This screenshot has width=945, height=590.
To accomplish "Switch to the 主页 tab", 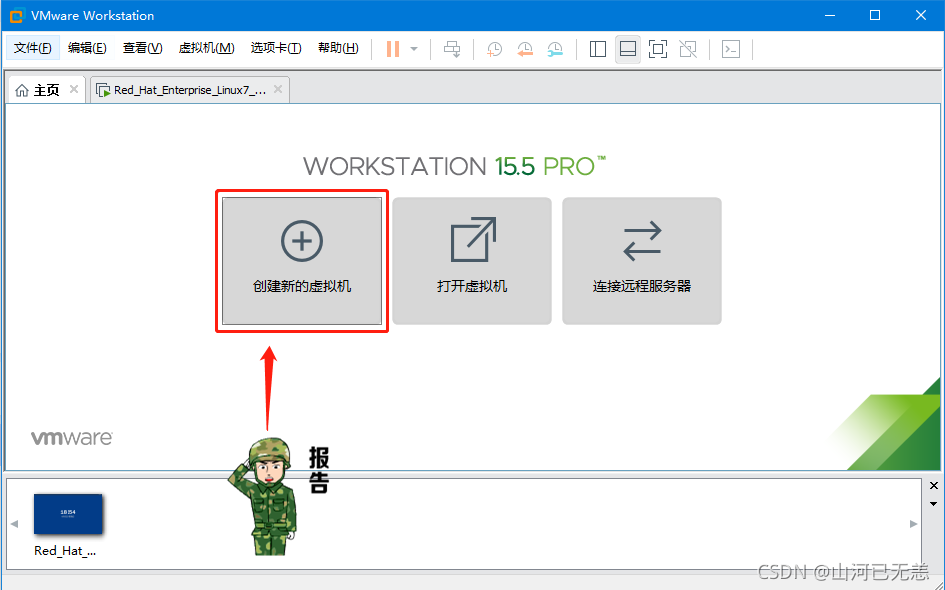I will pyautogui.click(x=46, y=90).
